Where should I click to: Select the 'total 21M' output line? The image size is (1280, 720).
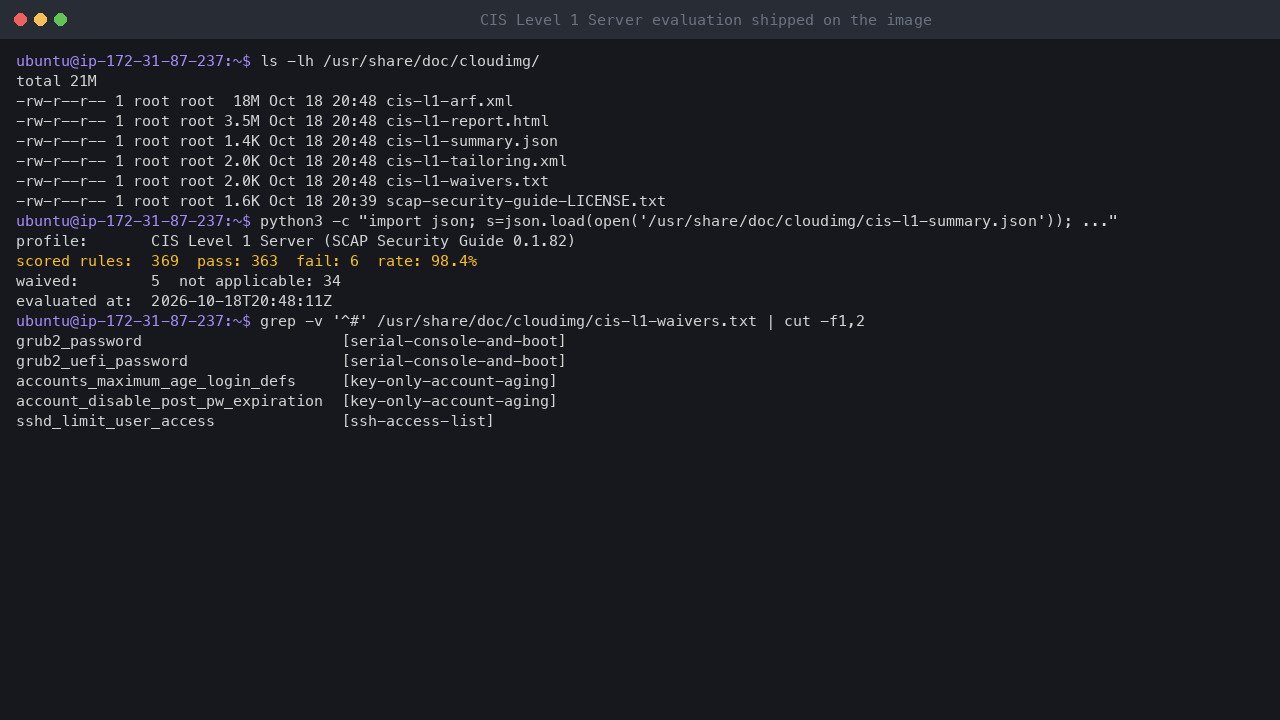pos(56,81)
